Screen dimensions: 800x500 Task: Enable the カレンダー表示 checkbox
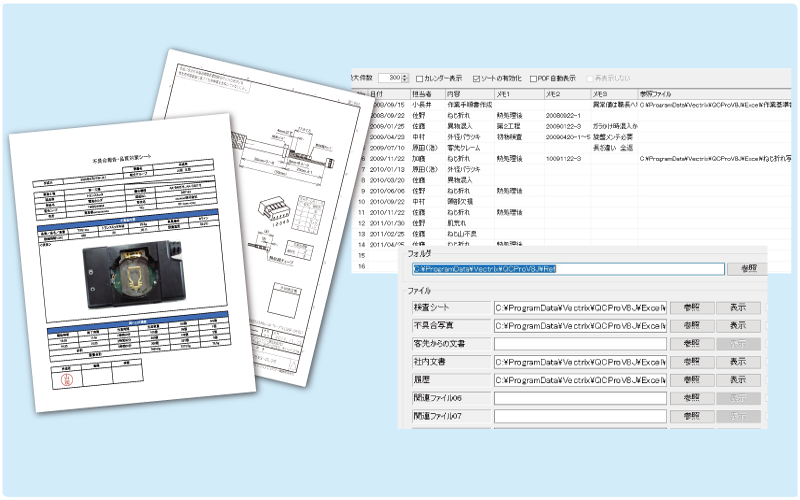pyautogui.click(x=420, y=77)
